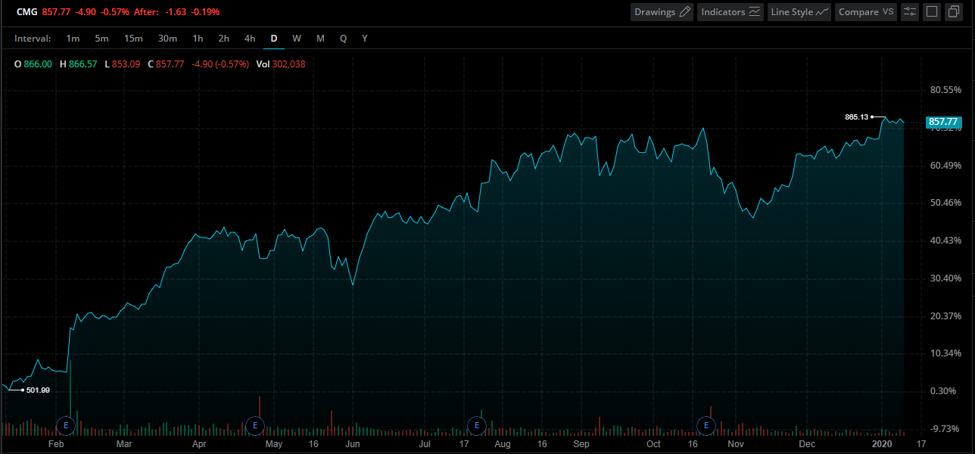
Task: Click the 501.99 low price label
Action: [x=38, y=390]
